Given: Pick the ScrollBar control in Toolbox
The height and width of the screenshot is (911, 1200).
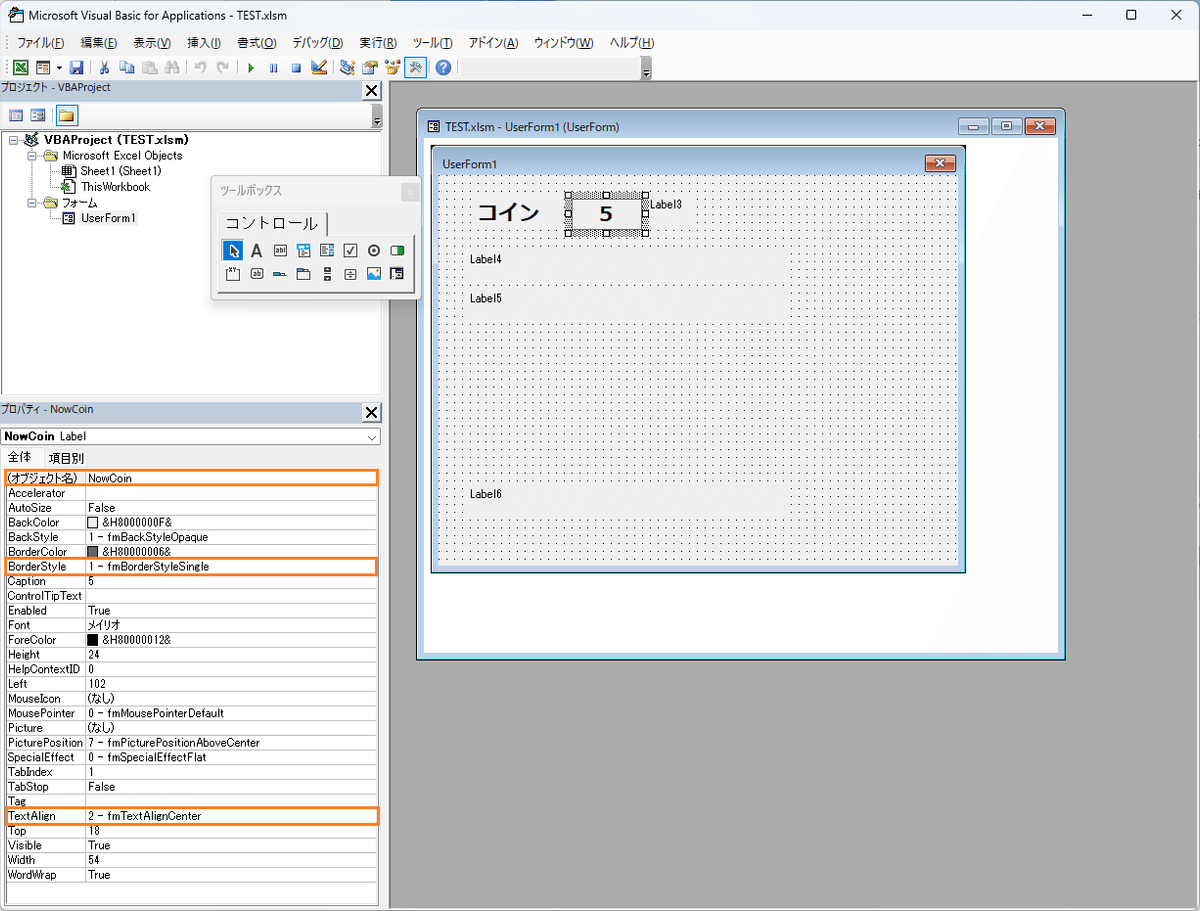Looking at the screenshot, I should tap(327, 274).
